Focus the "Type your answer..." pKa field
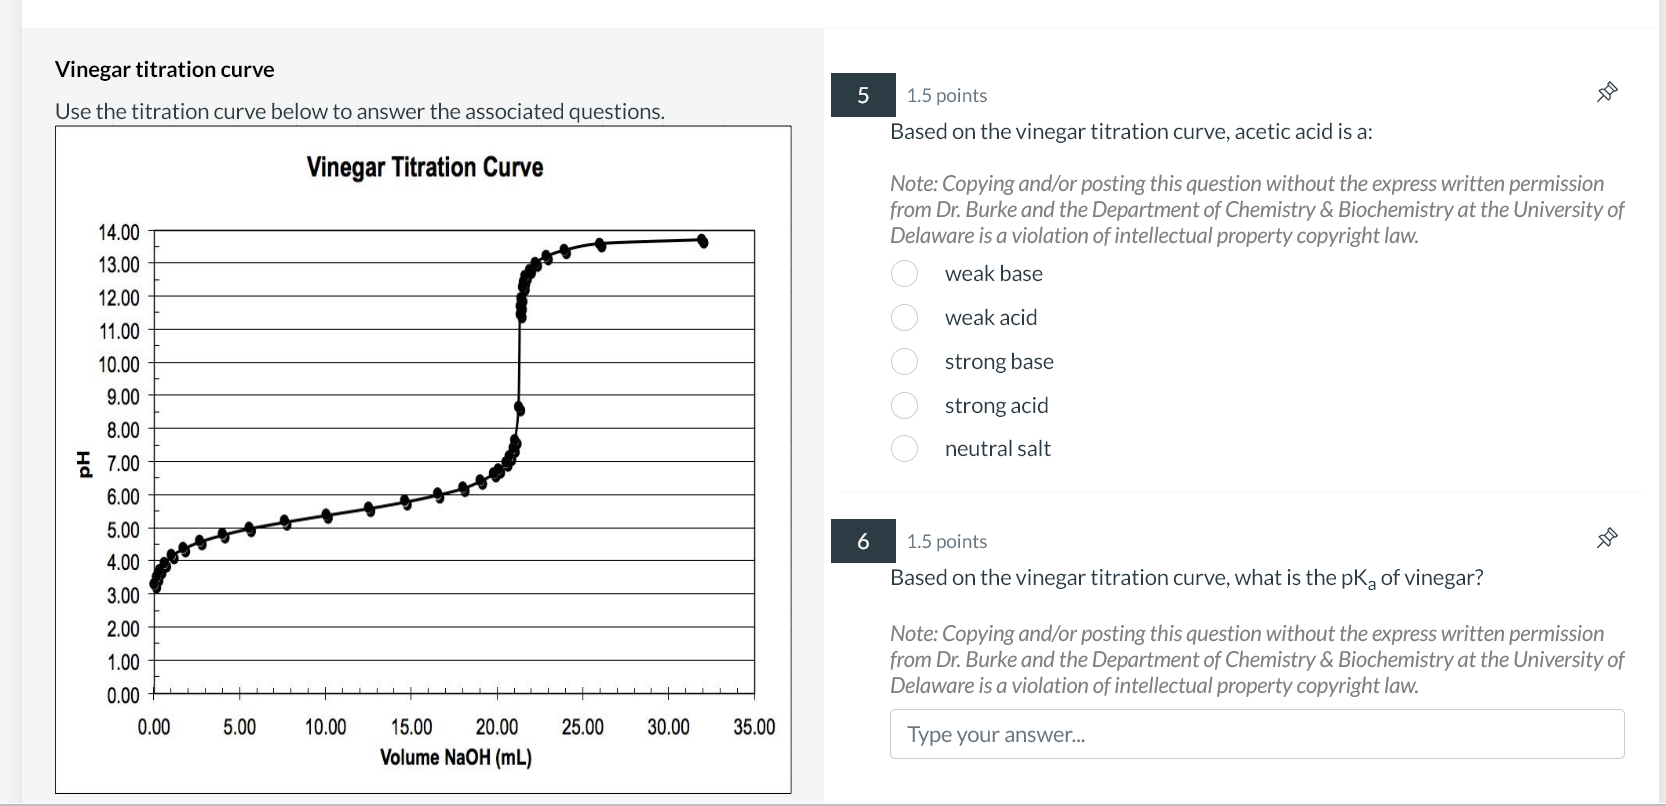Screen dimensions: 1666x806 point(1256,734)
